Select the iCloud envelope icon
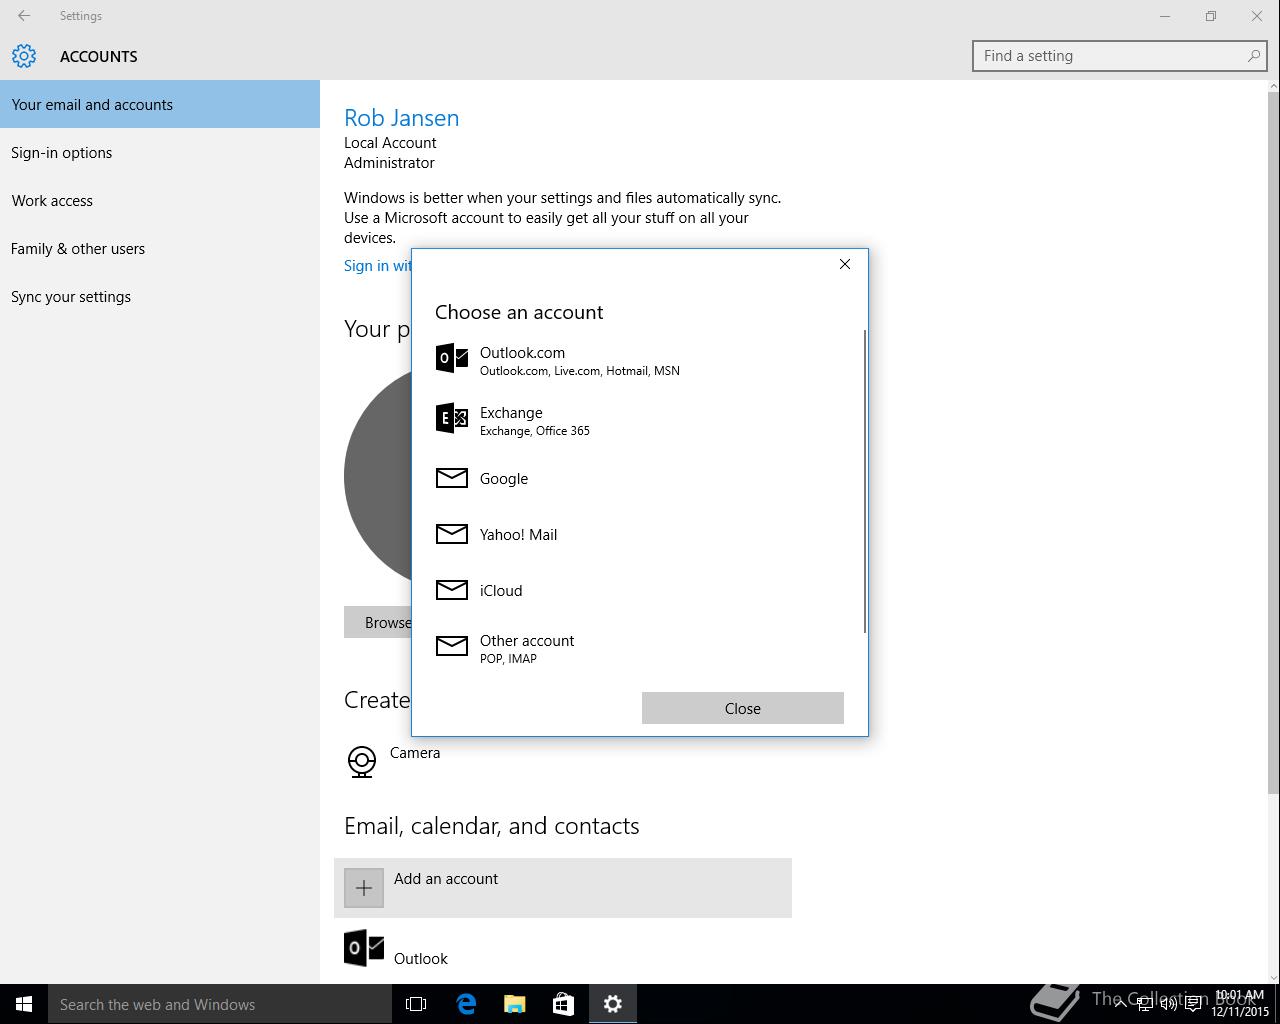1280x1024 pixels. tap(452, 590)
